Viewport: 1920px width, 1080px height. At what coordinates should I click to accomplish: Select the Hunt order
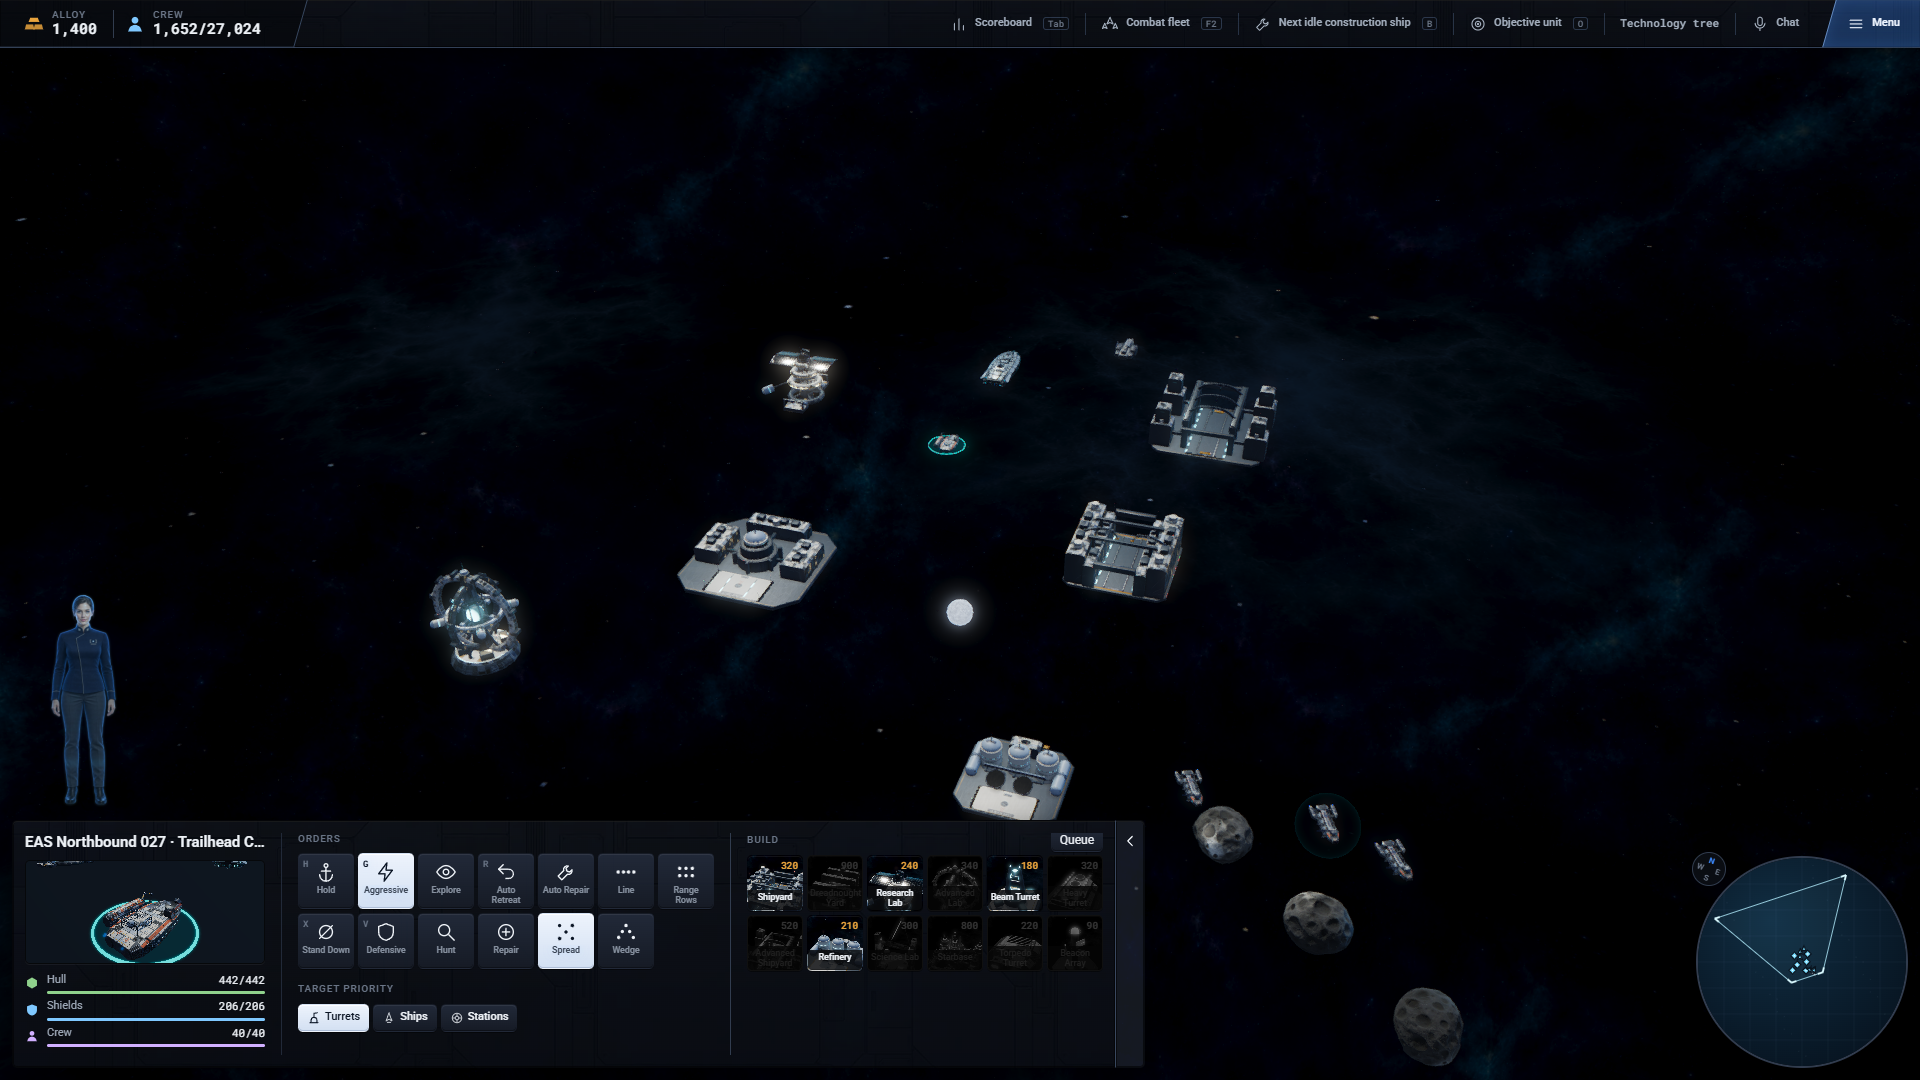pos(446,940)
